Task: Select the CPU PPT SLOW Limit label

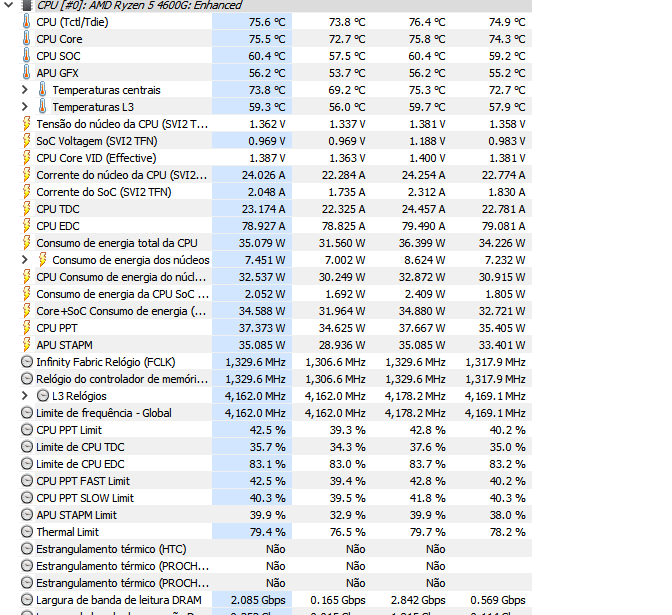Action: (x=85, y=498)
